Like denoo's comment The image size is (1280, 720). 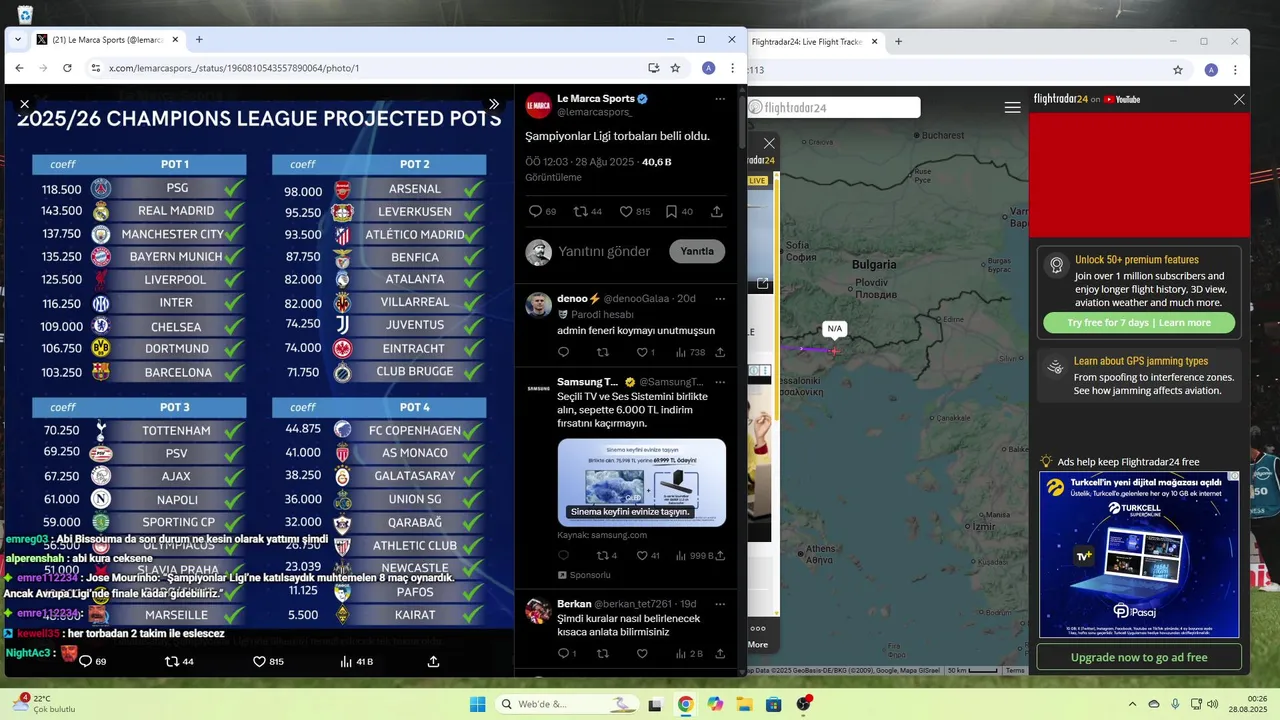tap(645, 352)
